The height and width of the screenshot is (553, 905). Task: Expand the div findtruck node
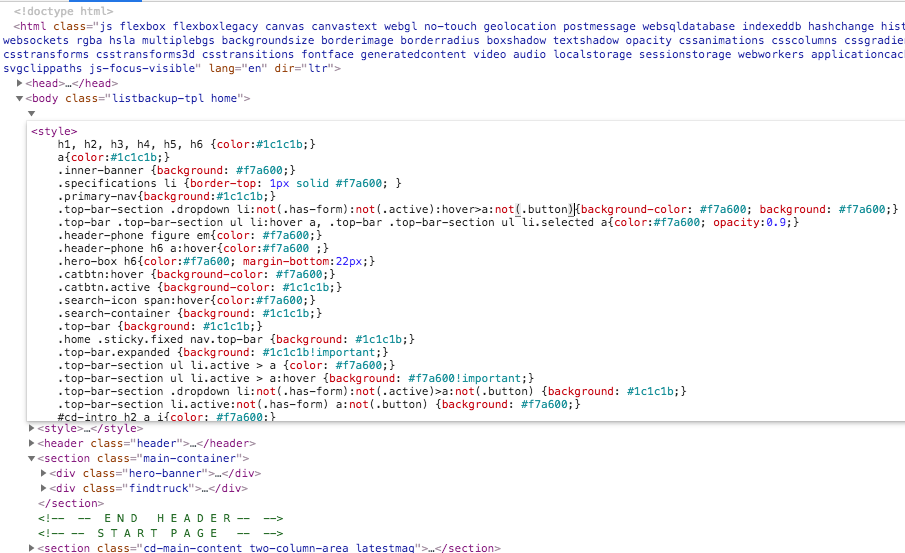43,489
